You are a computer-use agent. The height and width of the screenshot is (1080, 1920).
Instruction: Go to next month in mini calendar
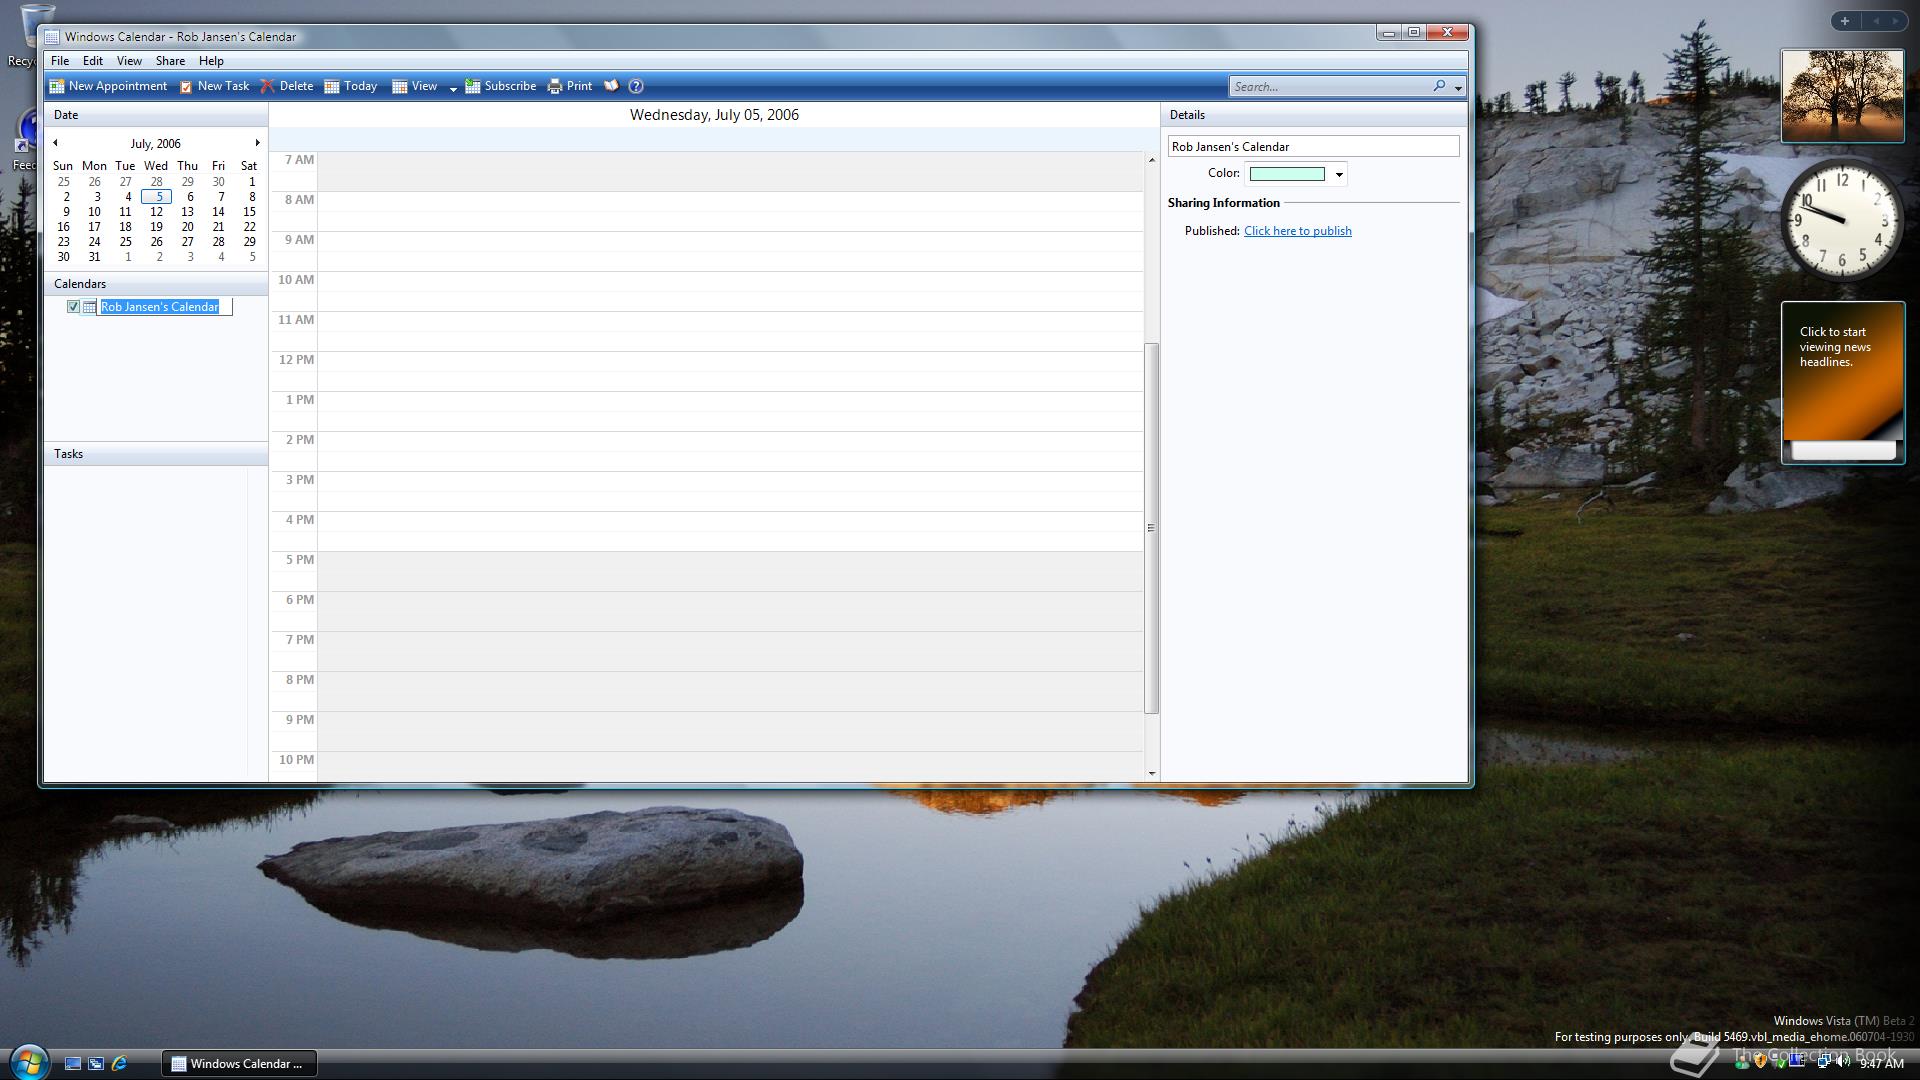(257, 143)
